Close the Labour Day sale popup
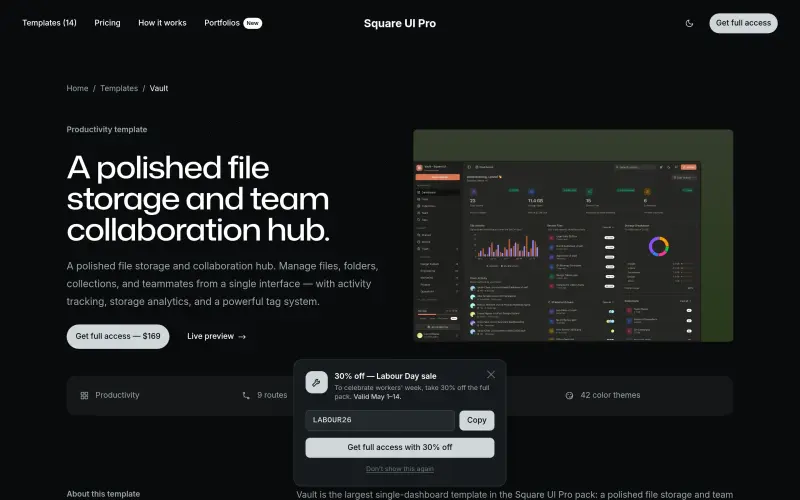800x500 pixels. point(491,374)
